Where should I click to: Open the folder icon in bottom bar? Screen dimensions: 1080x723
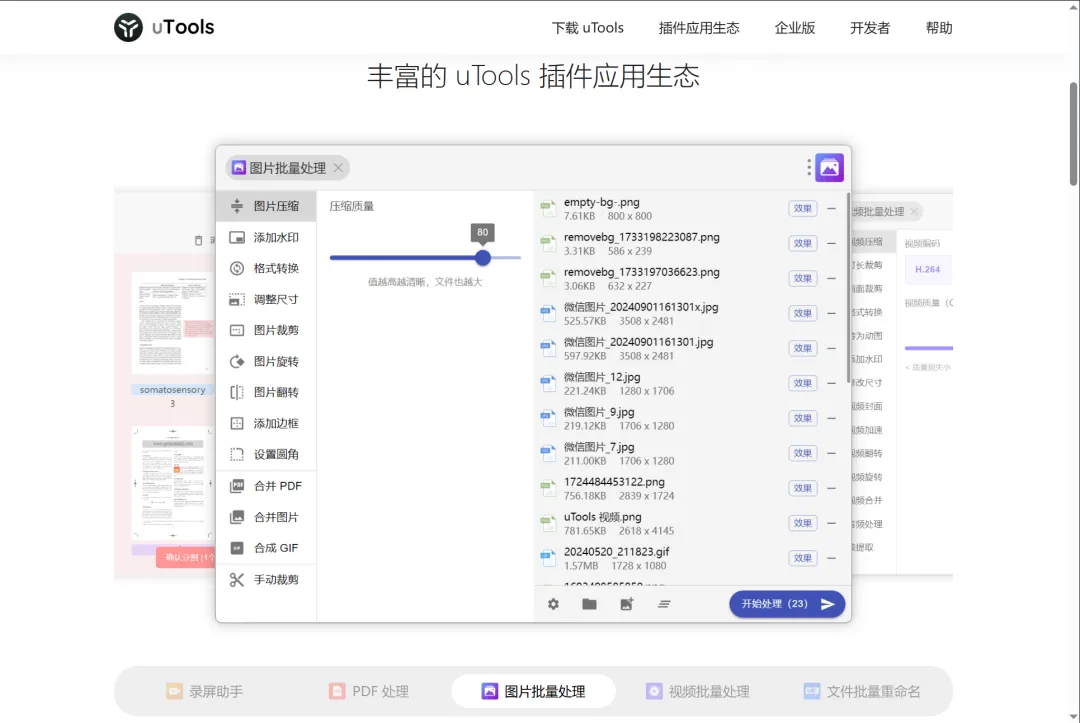pyautogui.click(x=590, y=604)
